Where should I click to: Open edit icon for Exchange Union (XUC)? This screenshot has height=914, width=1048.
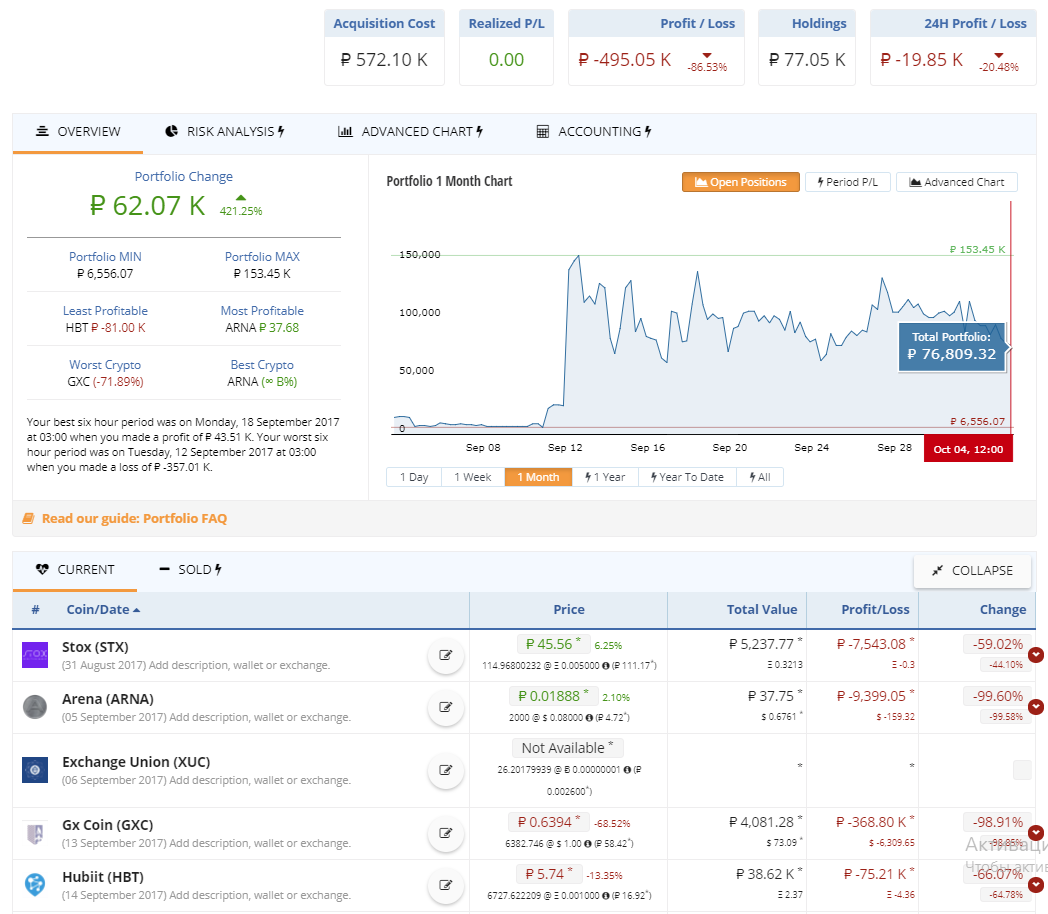tap(445, 770)
